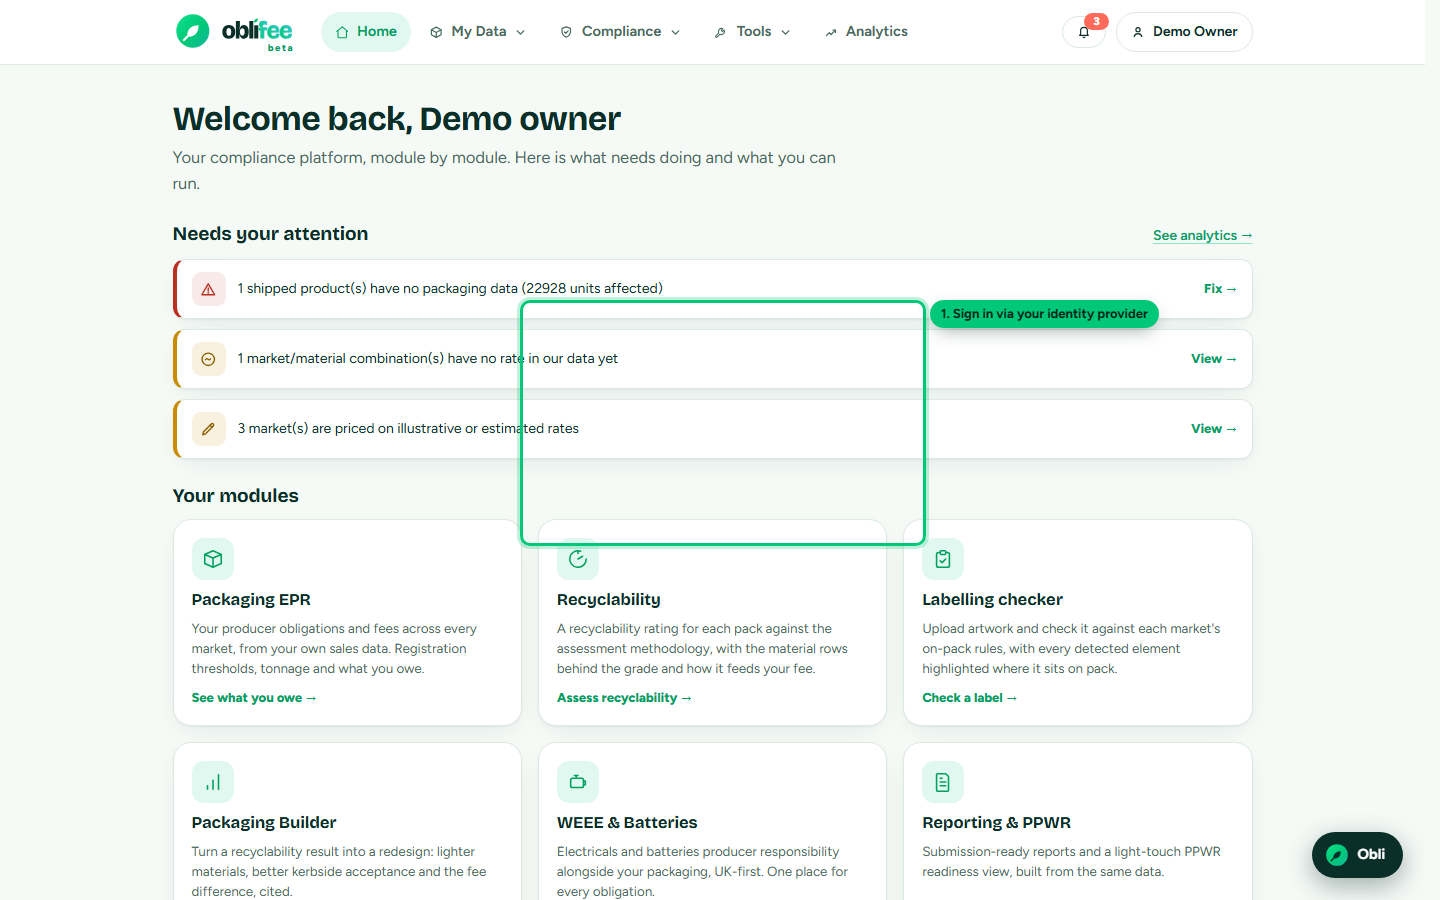Screen dimensions: 1440x900
Task: Follow the Assess recyclability link
Action: 624,698
